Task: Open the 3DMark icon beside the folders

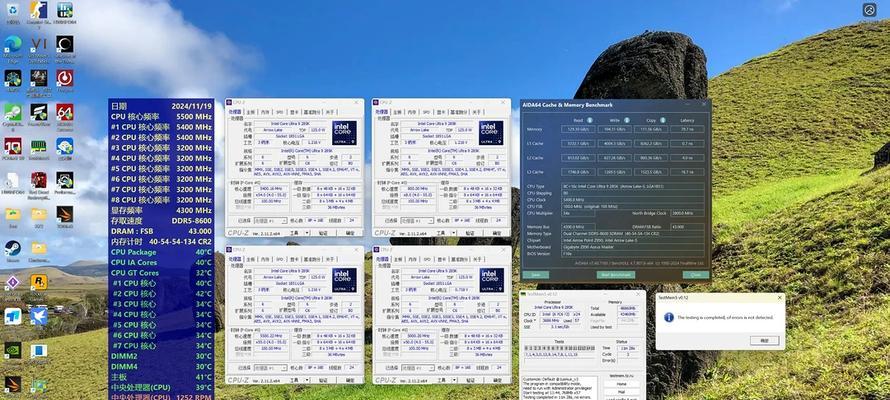Action: tap(65, 214)
